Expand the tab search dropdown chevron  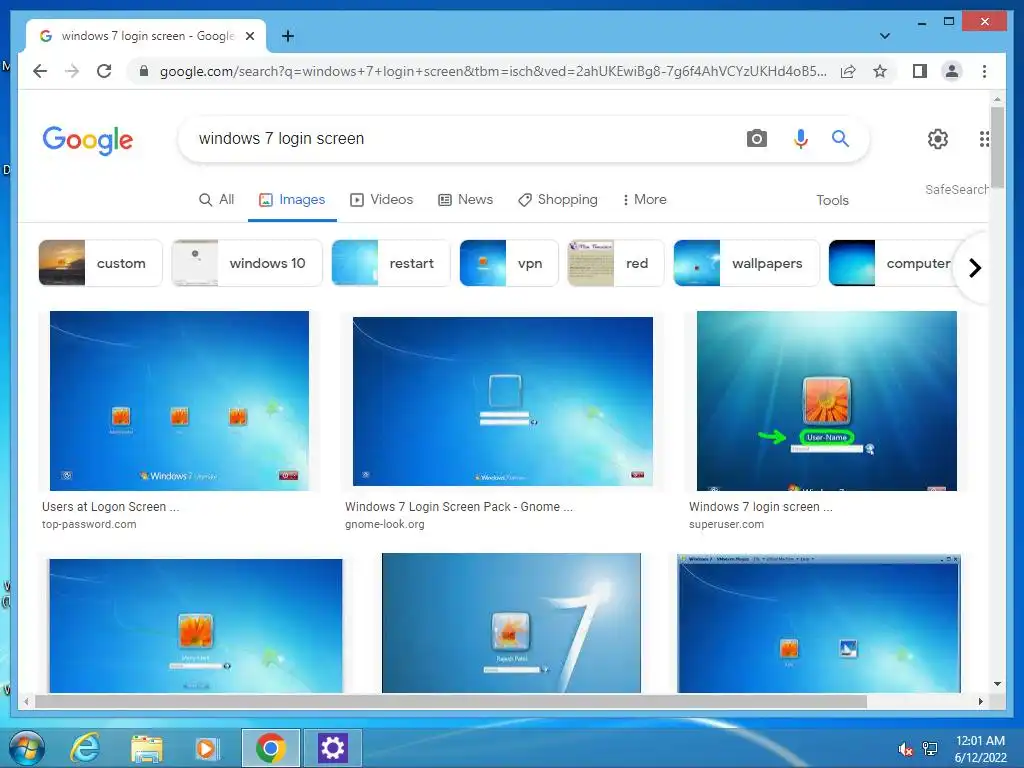click(885, 36)
